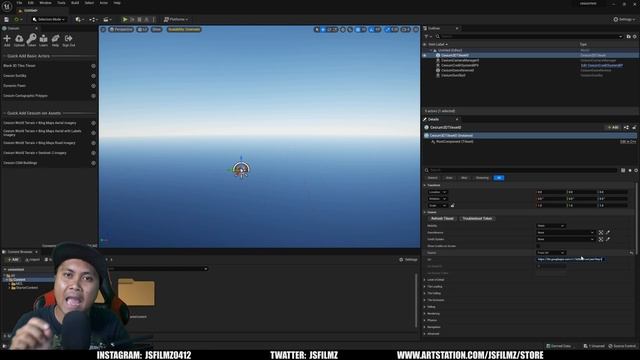This screenshot has width=640, height=360.
Task: Select the Streaming filter in Details
Action: [482, 178]
